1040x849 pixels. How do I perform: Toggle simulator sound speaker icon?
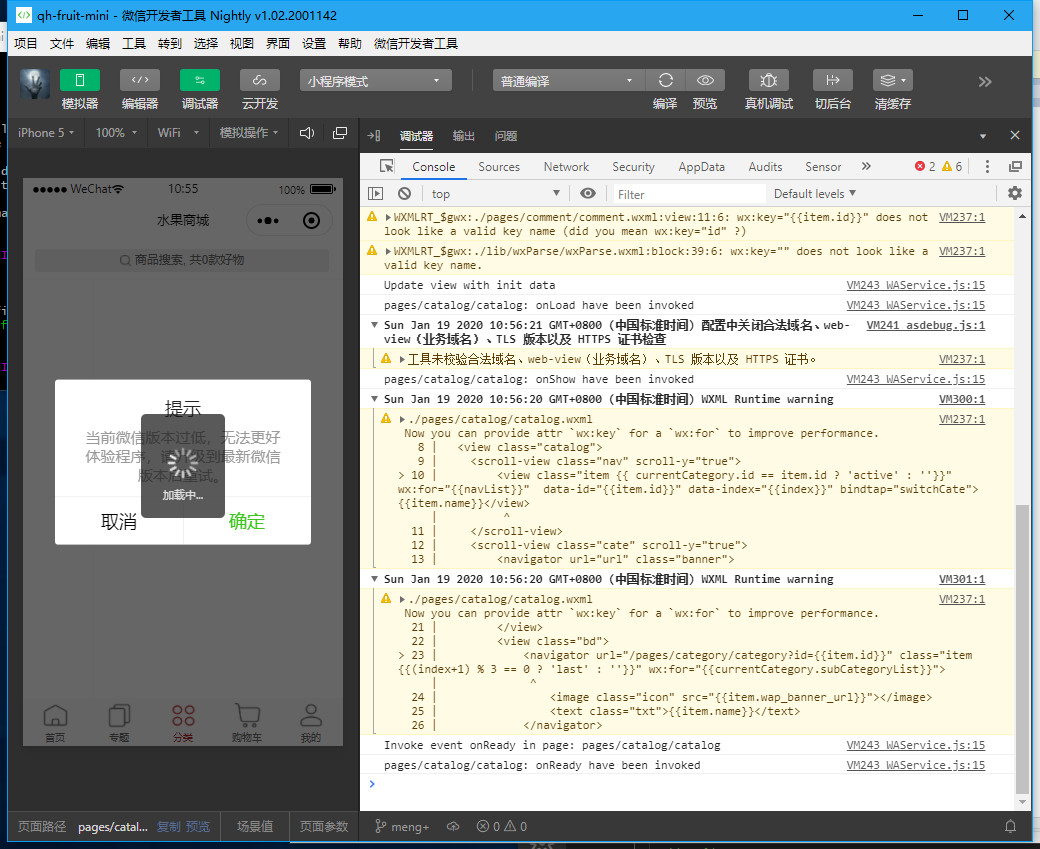click(306, 133)
